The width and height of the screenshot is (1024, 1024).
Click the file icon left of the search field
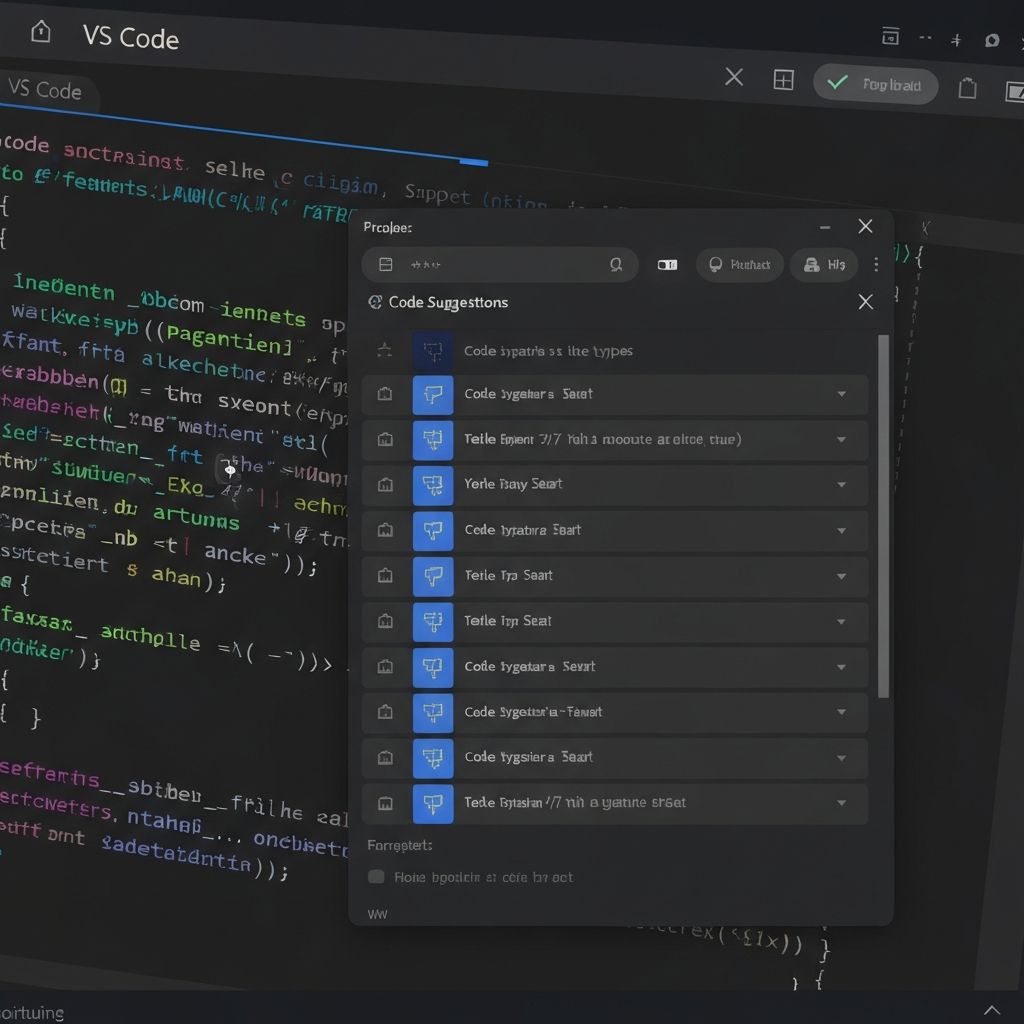pyautogui.click(x=385, y=264)
